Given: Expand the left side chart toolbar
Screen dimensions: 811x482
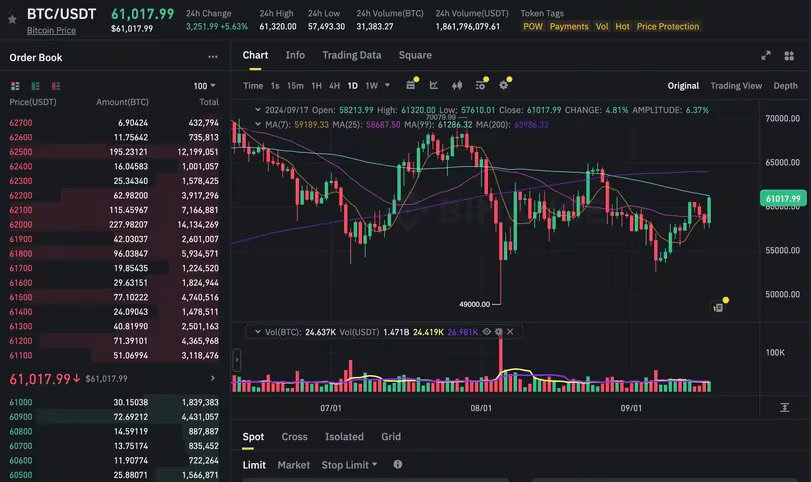Looking at the screenshot, I should click(237, 360).
